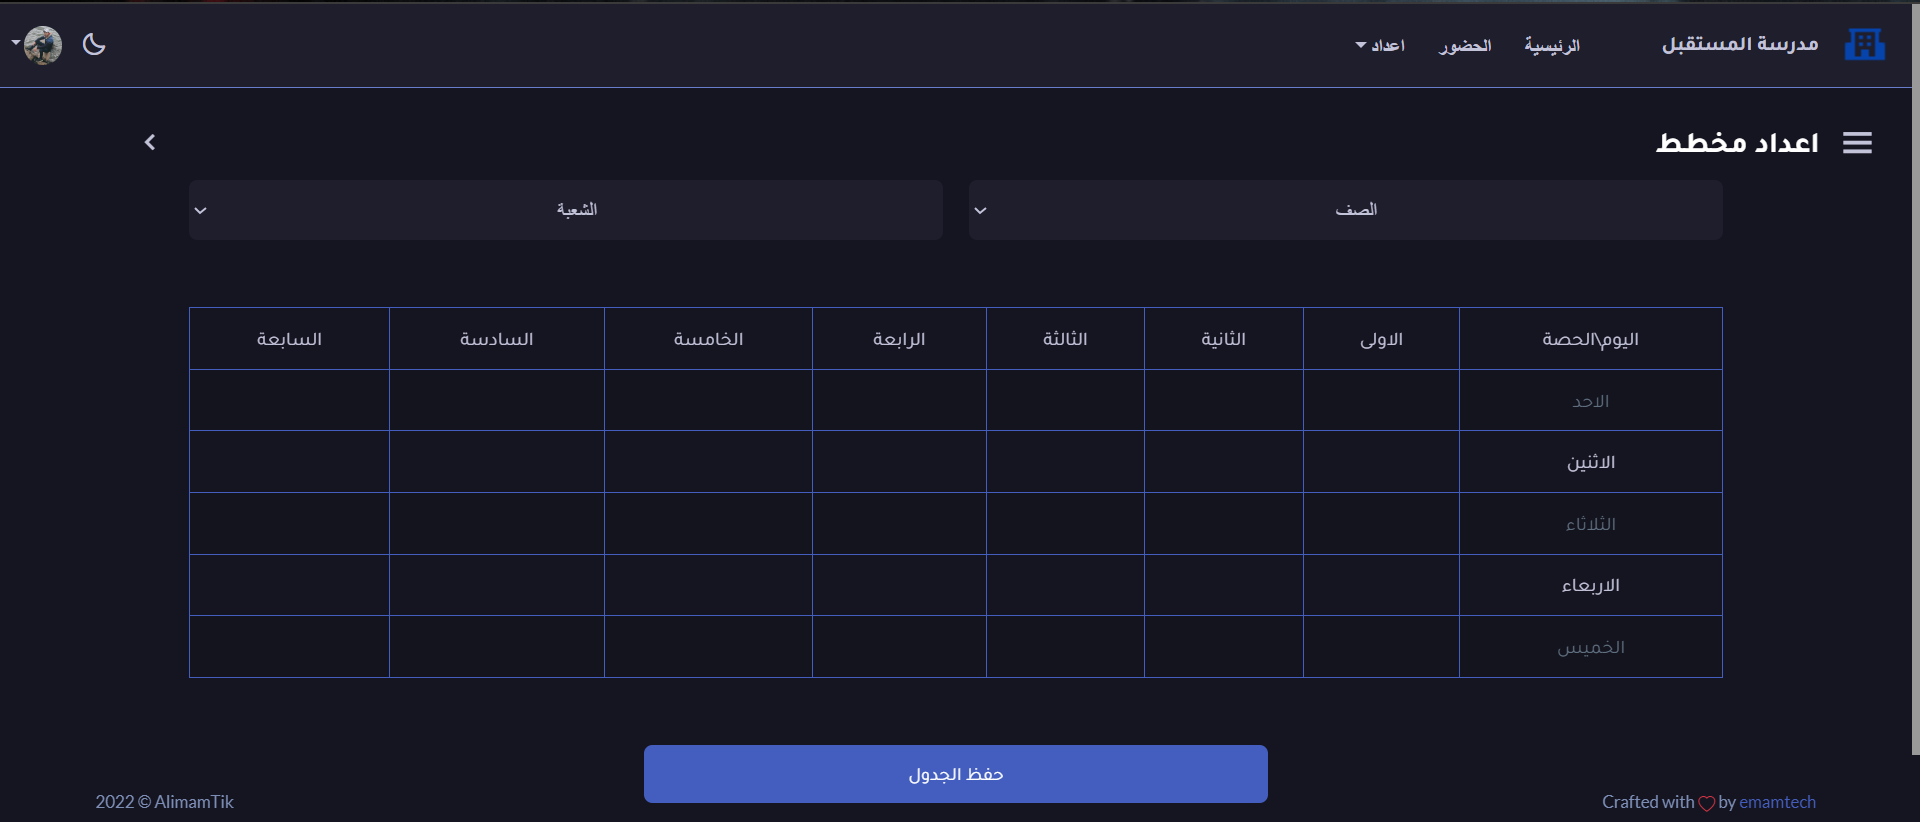Screen dimensions: 1920x822
Task: Open the الشعبة section dropdown
Action: pos(565,210)
